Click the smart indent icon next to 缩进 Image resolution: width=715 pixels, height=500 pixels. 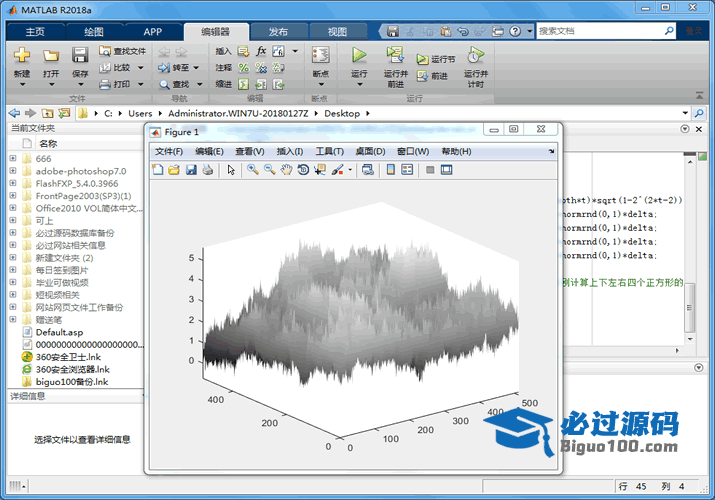tap(244, 84)
